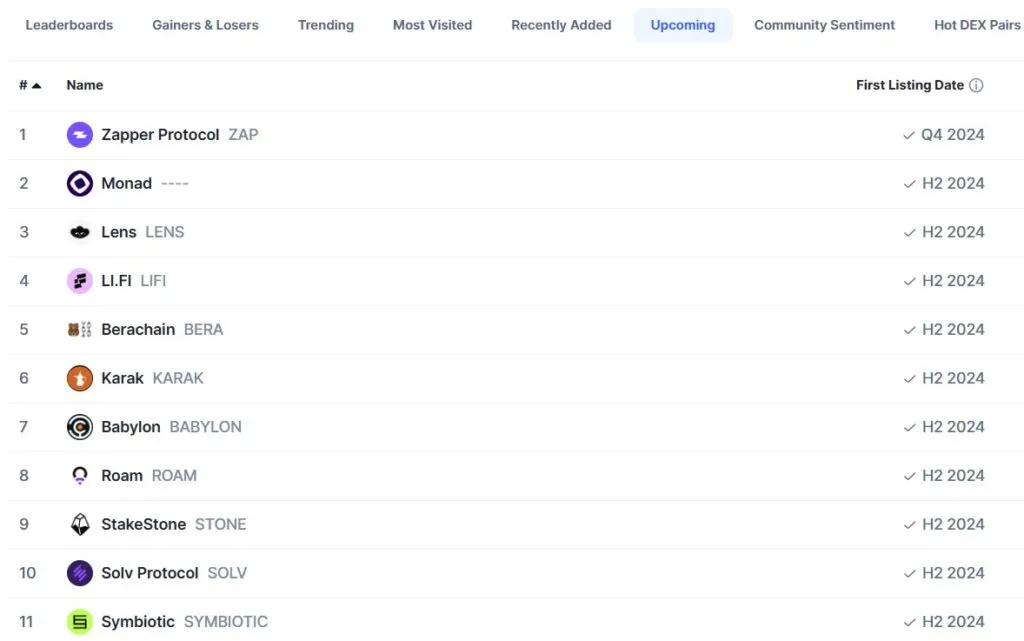Click the Name column header
The height and width of the screenshot is (641, 1024).
pos(85,86)
